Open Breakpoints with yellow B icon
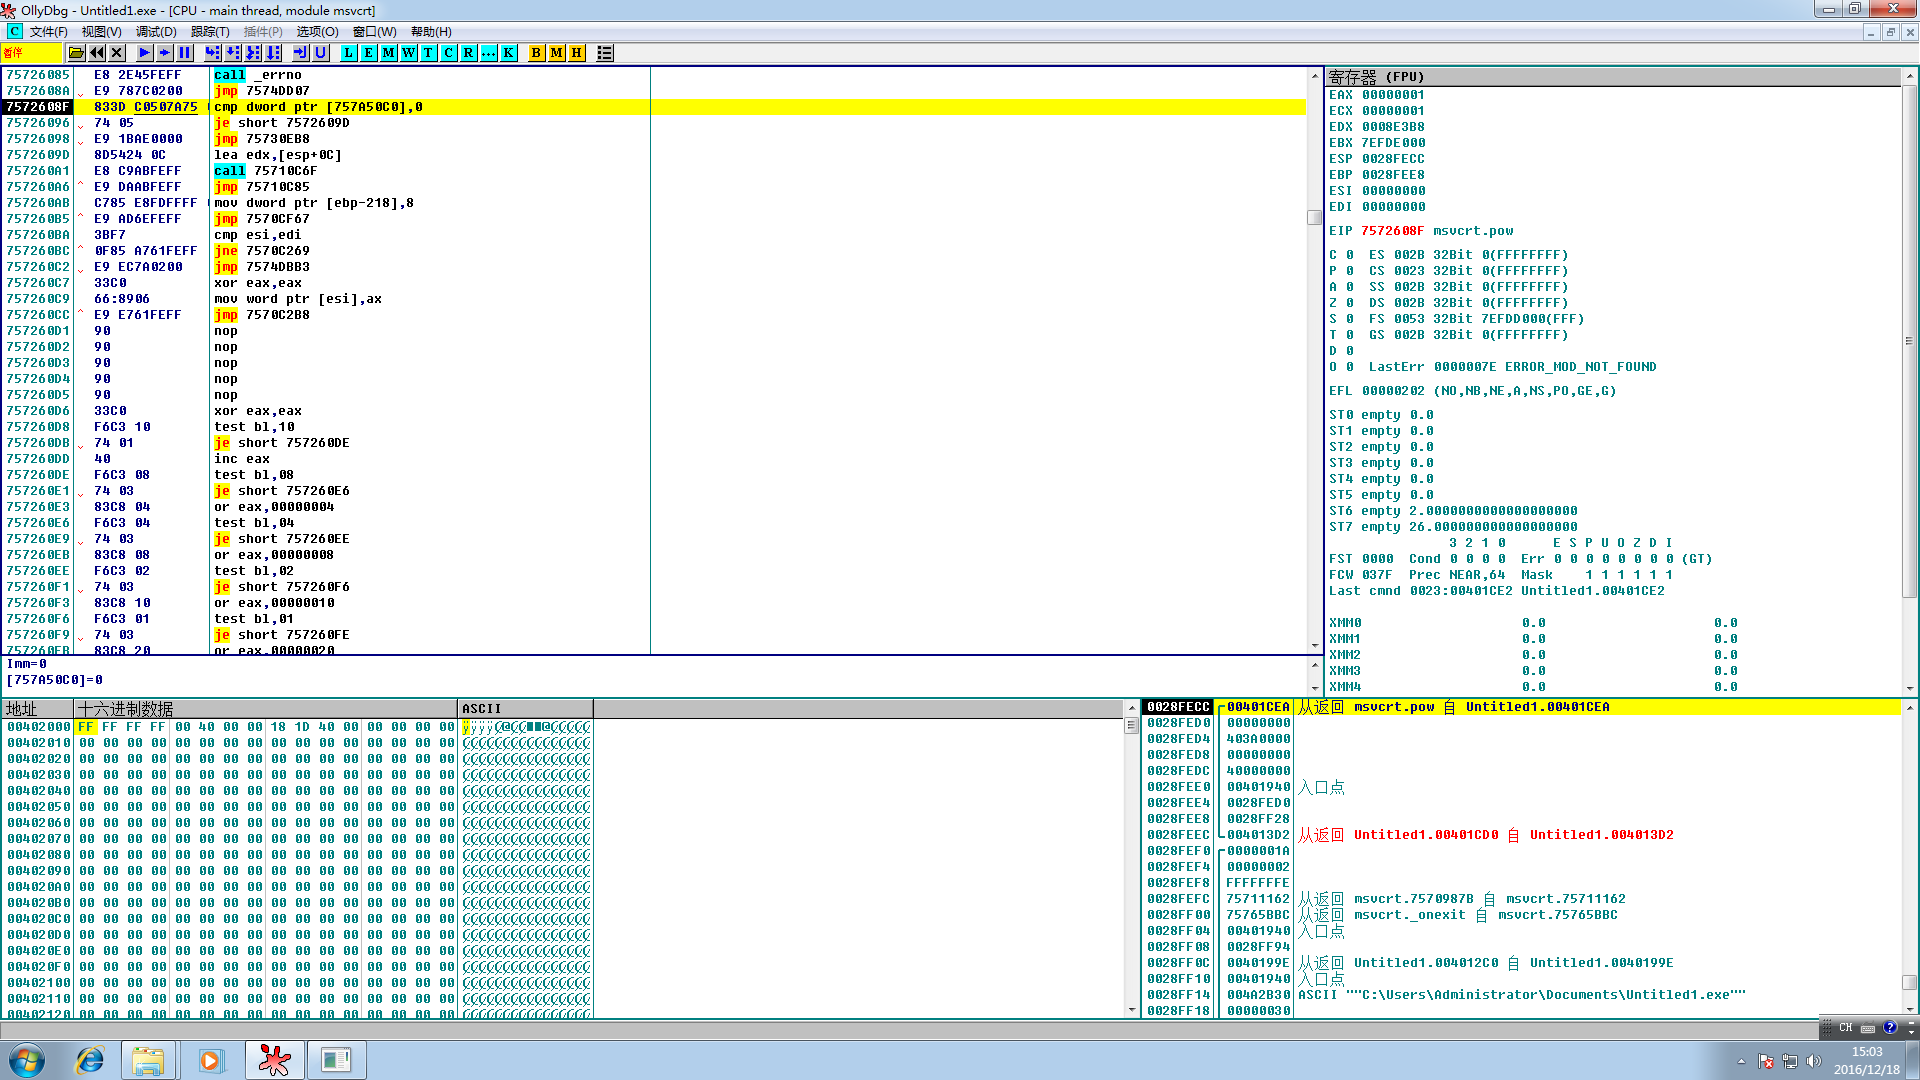The image size is (1920, 1080). click(537, 53)
